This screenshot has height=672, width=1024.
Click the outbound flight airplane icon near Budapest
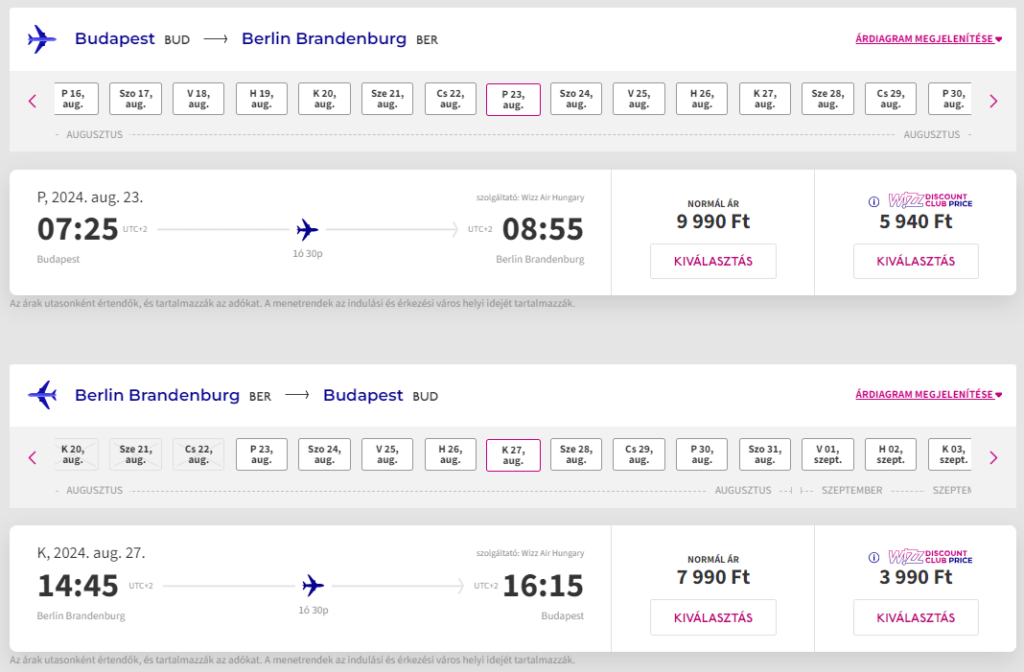[42, 39]
